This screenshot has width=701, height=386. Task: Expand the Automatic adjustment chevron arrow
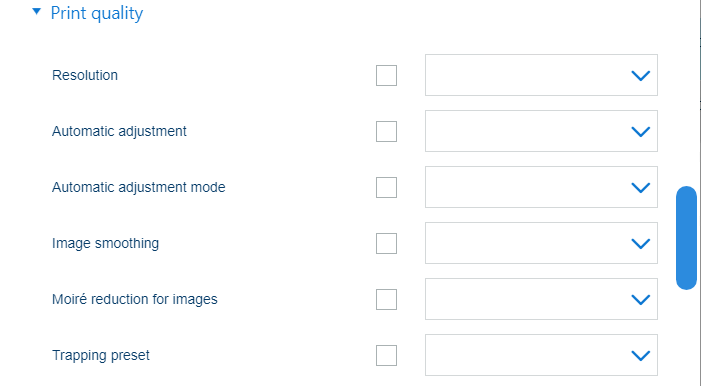[x=640, y=131]
